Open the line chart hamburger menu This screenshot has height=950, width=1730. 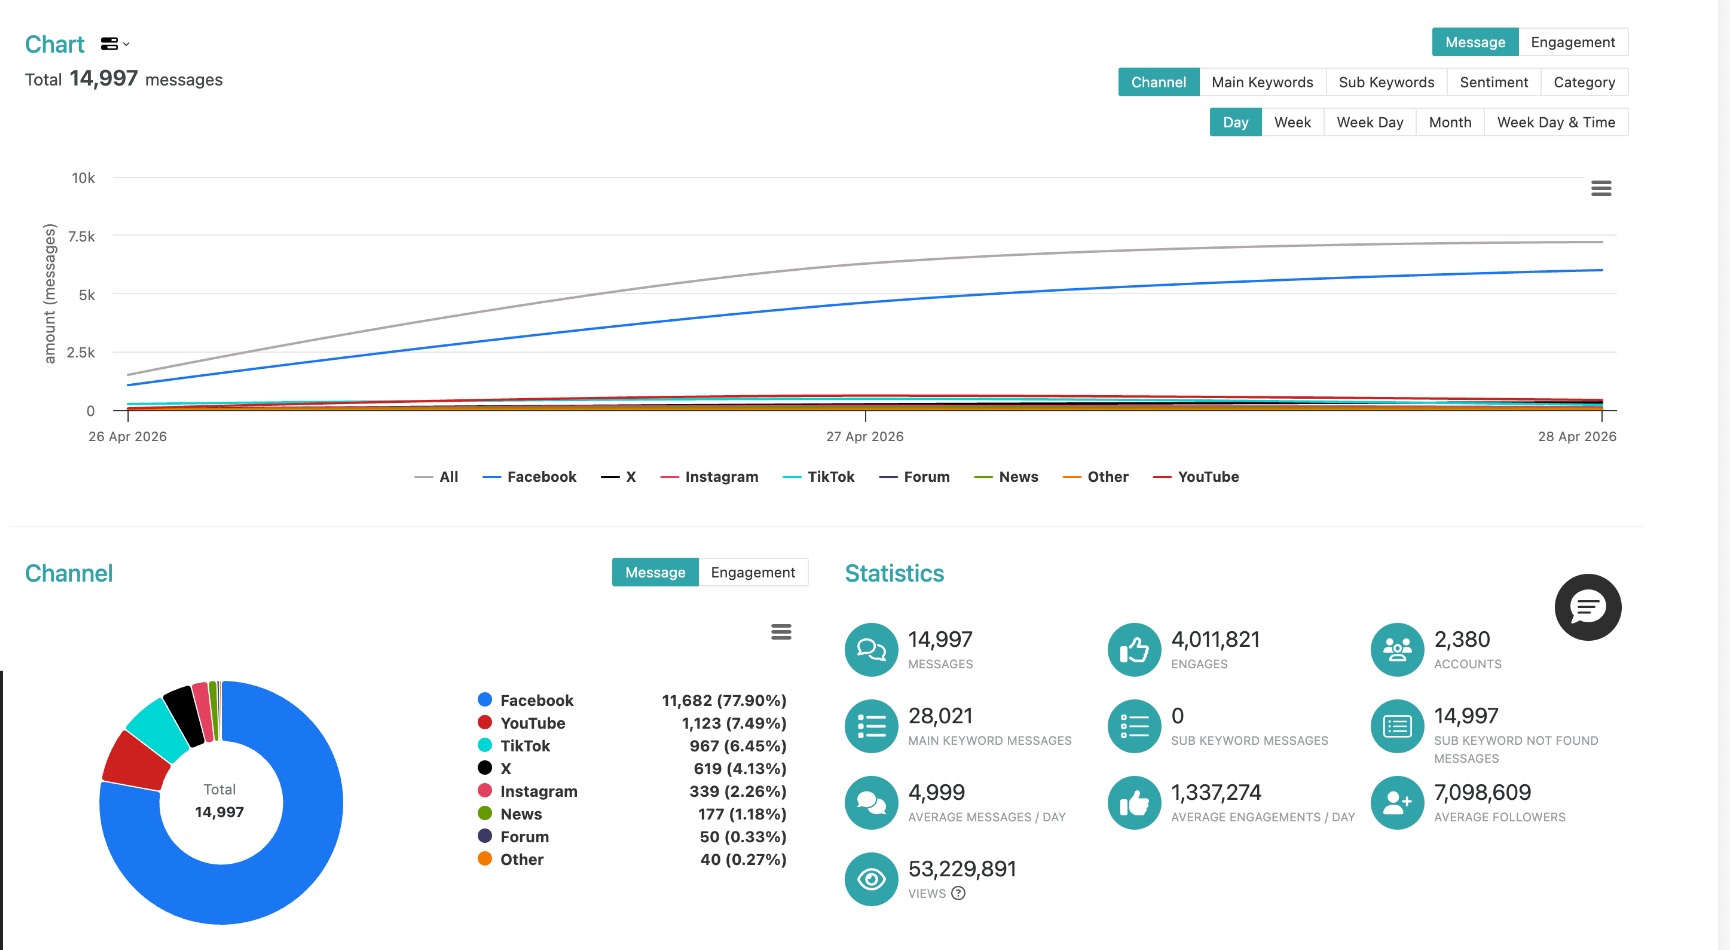[1601, 188]
